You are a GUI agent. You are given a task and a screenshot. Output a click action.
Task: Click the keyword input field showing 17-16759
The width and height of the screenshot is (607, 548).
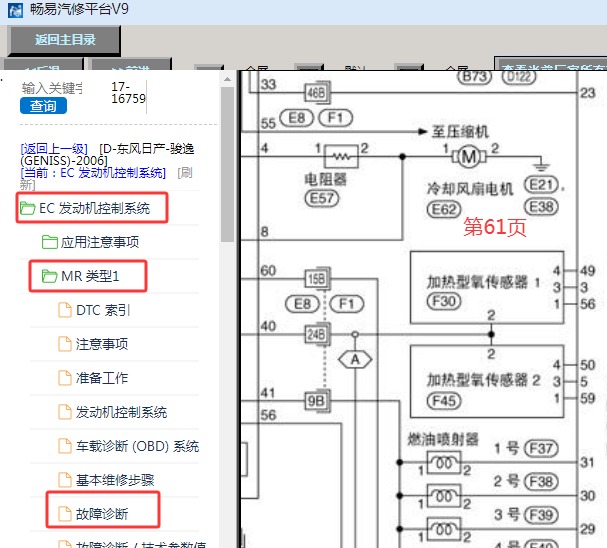128,93
